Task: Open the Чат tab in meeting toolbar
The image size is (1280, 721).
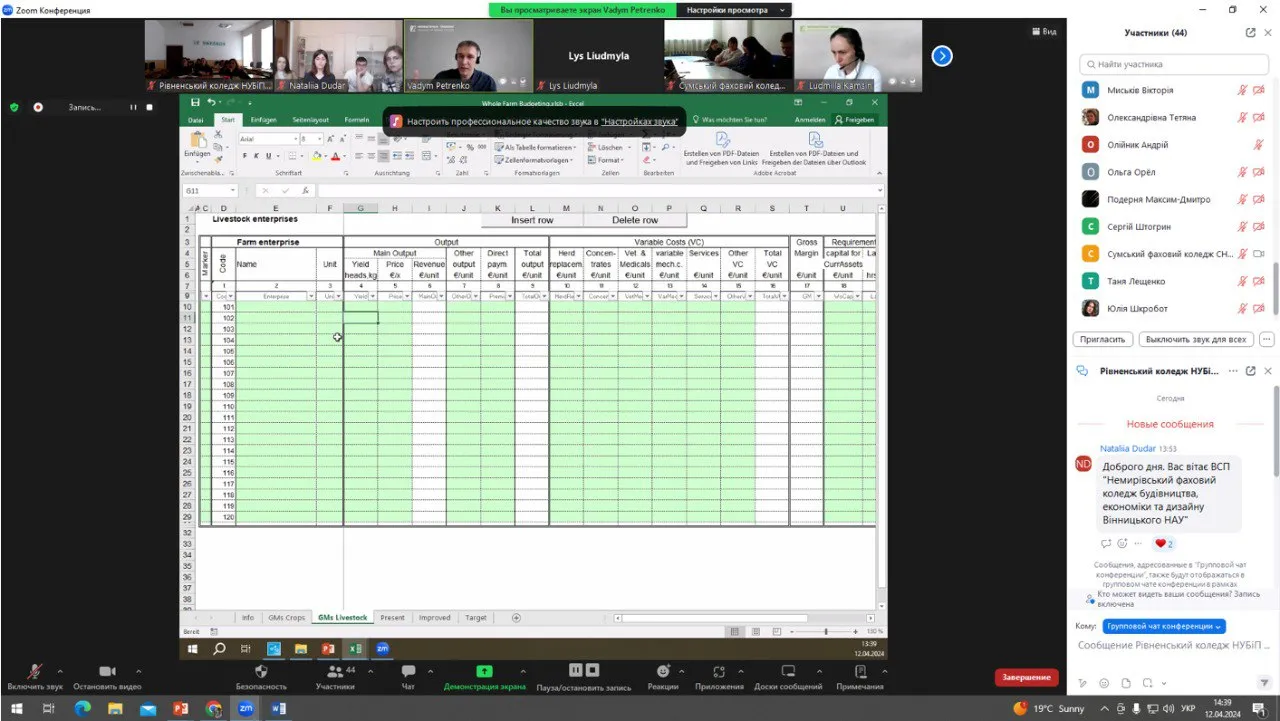Action: (x=408, y=672)
